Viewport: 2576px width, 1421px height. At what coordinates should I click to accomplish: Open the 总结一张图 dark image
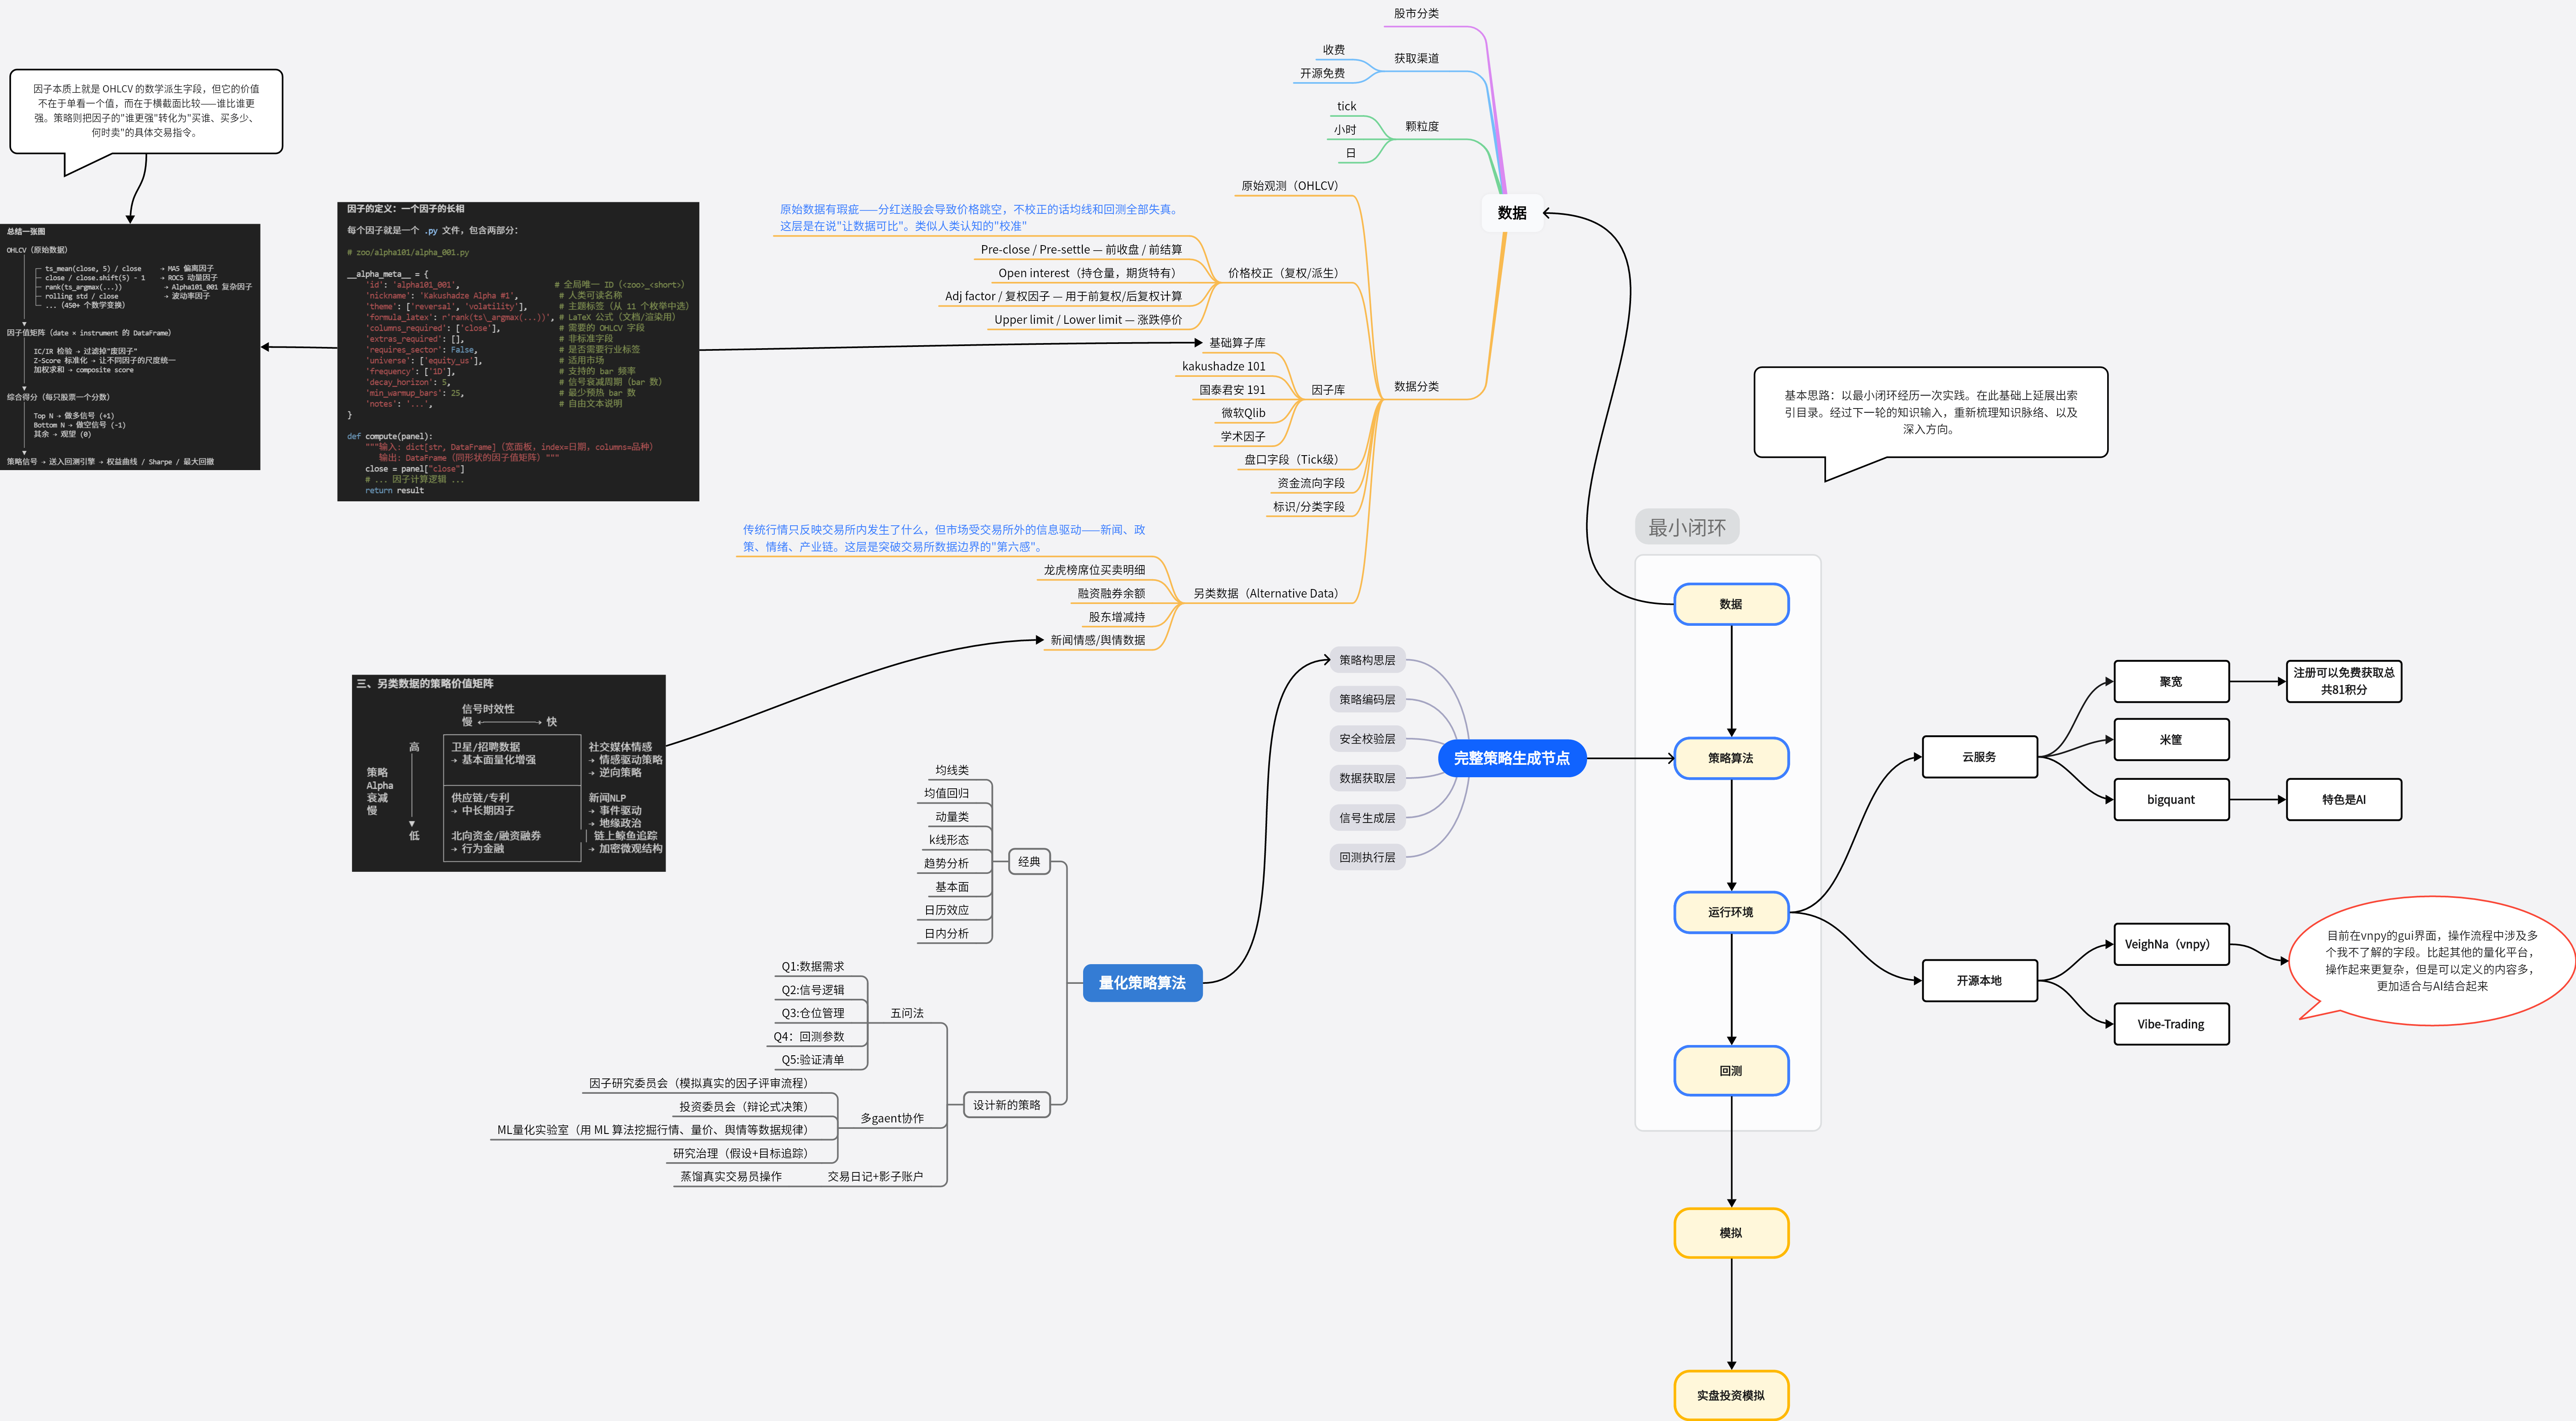tap(130, 347)
